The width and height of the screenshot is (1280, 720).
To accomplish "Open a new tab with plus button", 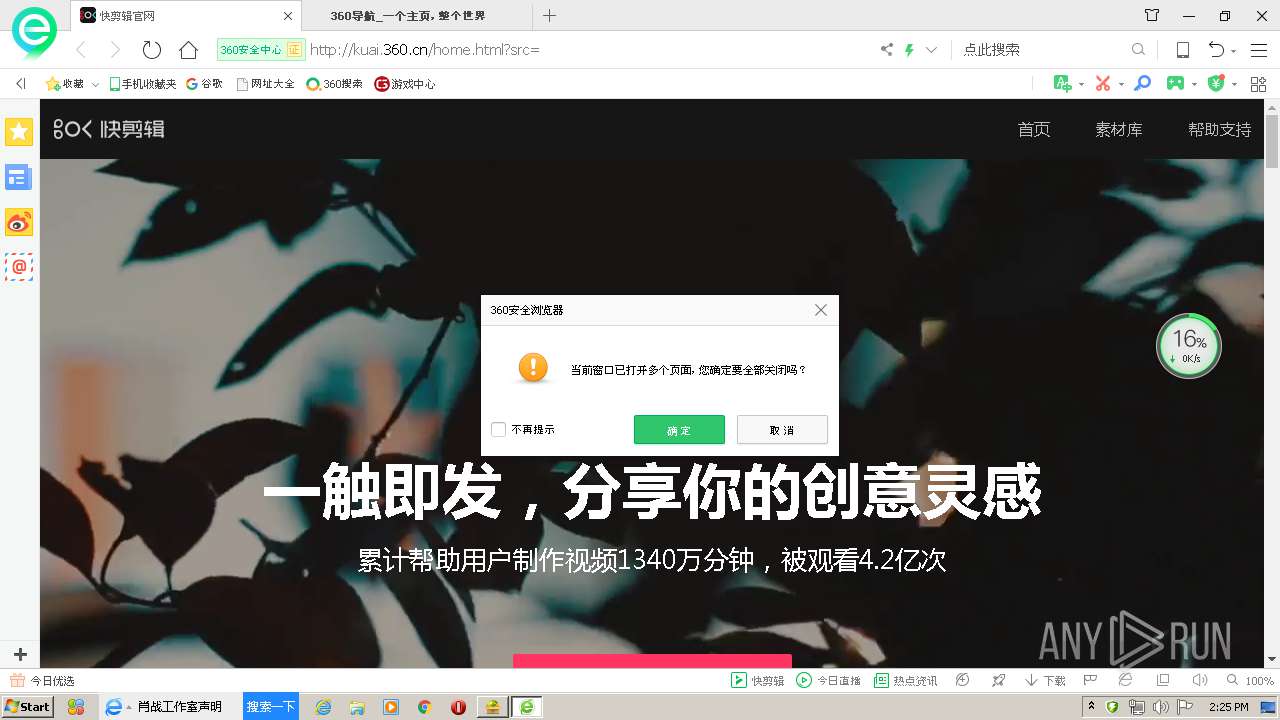I will coord(549,15).
